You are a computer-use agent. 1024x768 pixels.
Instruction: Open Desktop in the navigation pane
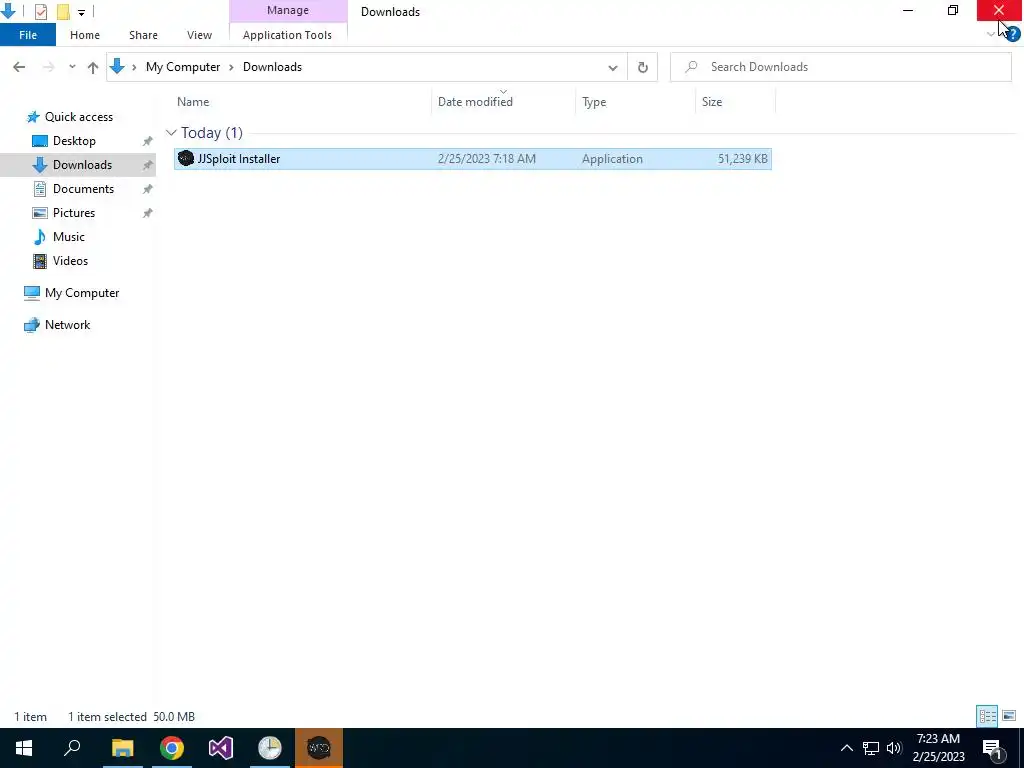click(x=74, y=141)
